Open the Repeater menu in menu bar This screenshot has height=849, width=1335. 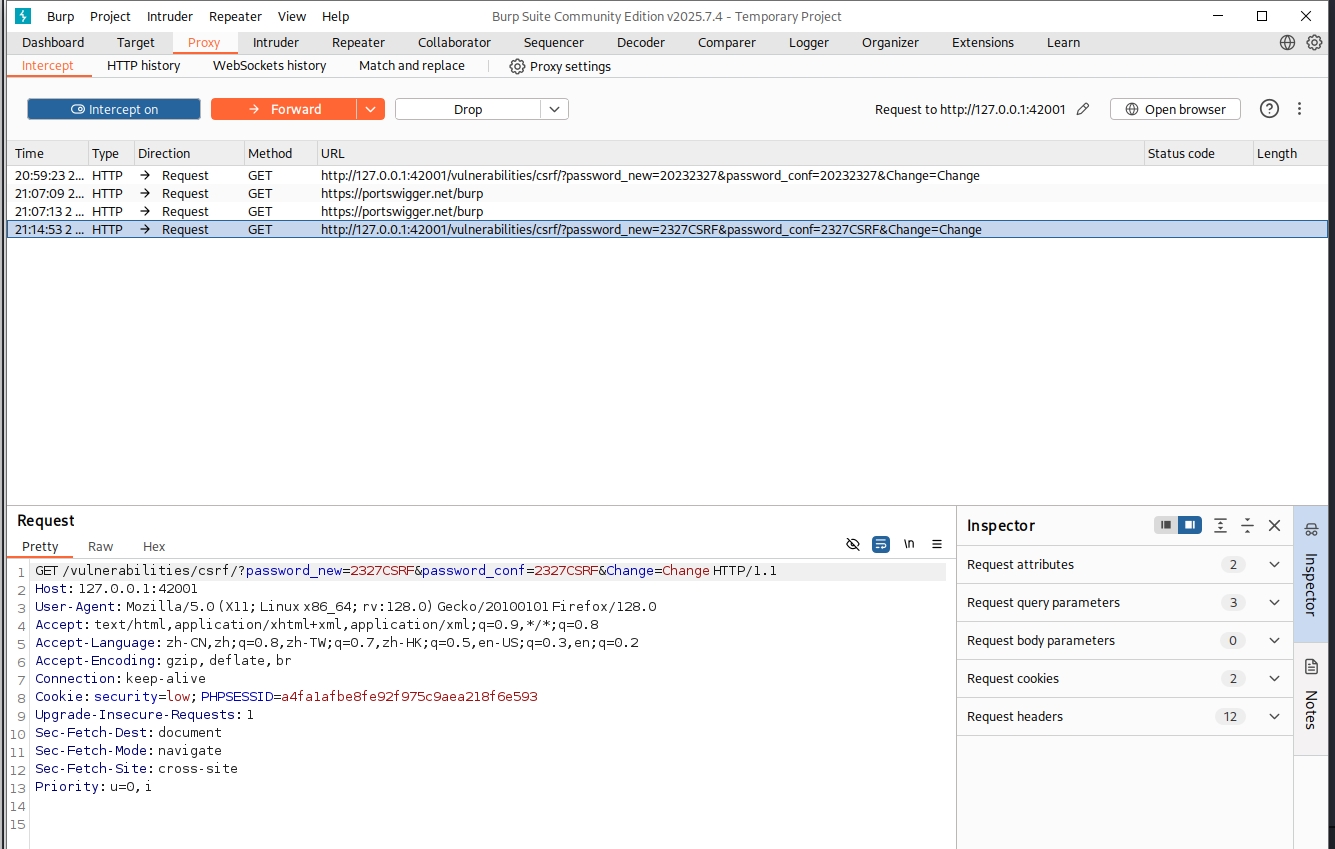235,16
